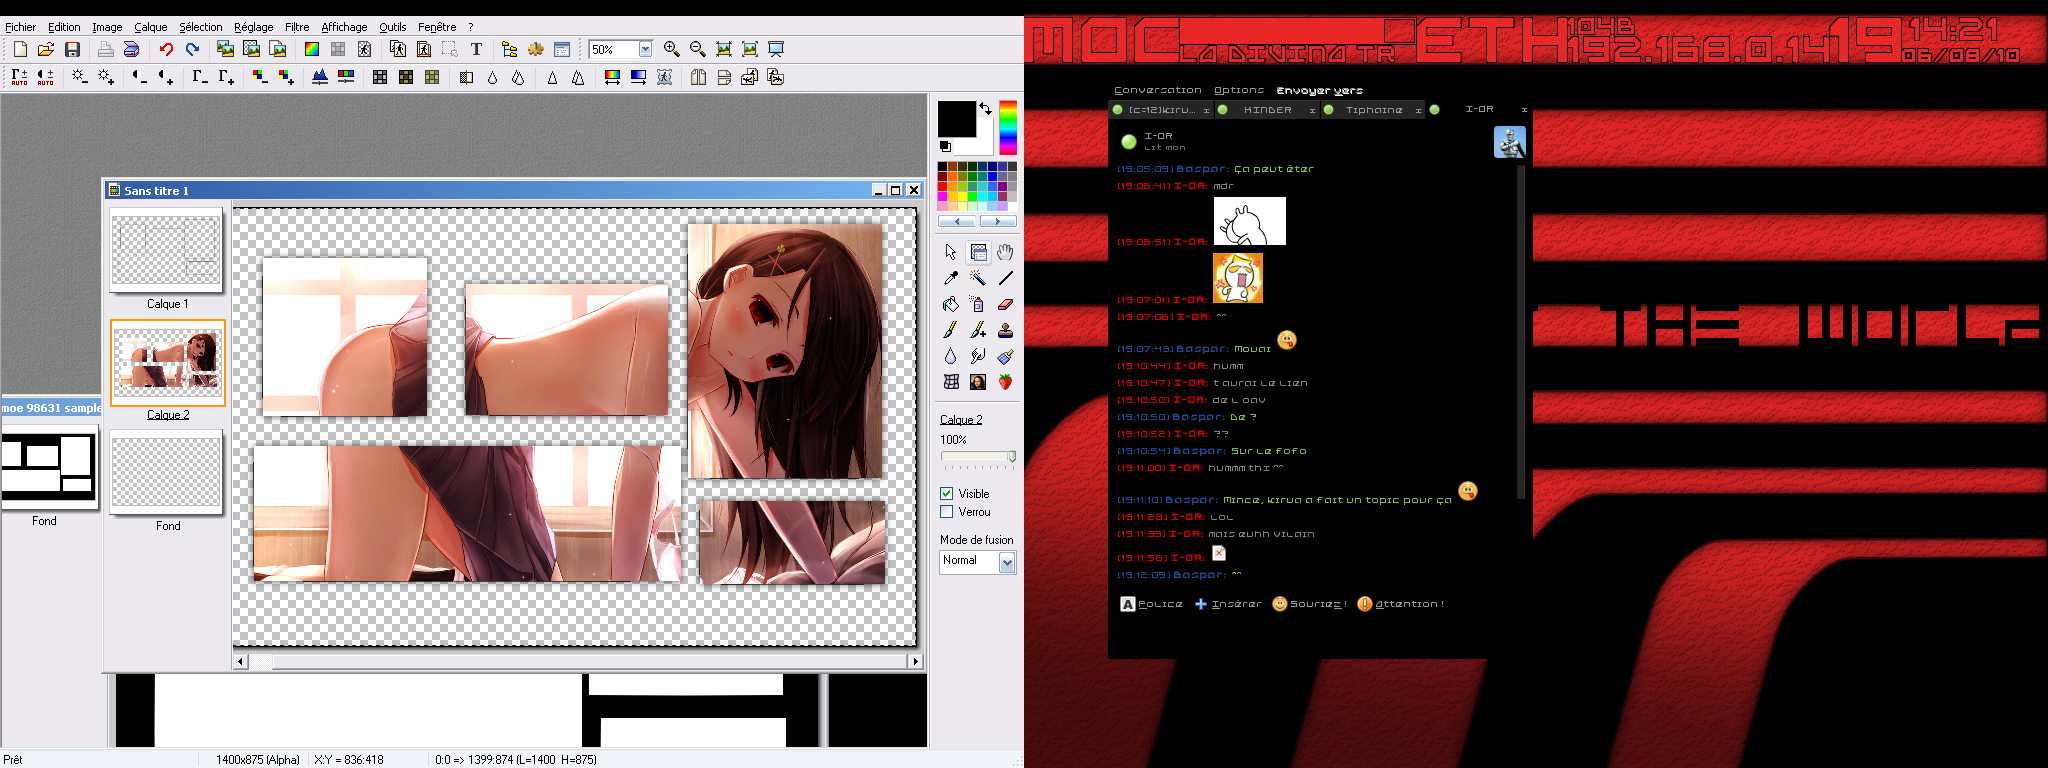Switch to the Tiphaine chat tab

coord(1373,110)
